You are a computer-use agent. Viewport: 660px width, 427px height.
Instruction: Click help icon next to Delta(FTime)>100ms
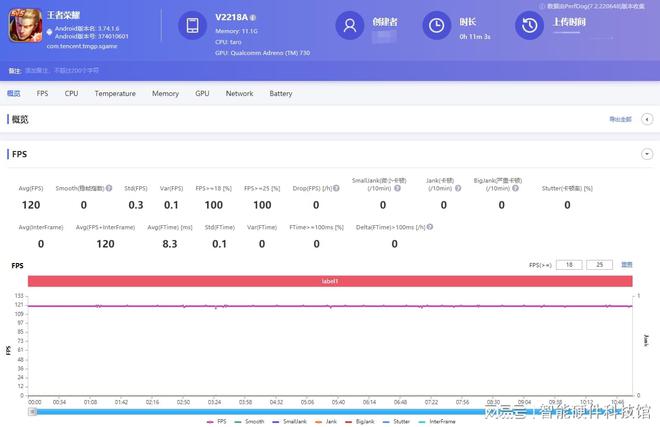430,227
